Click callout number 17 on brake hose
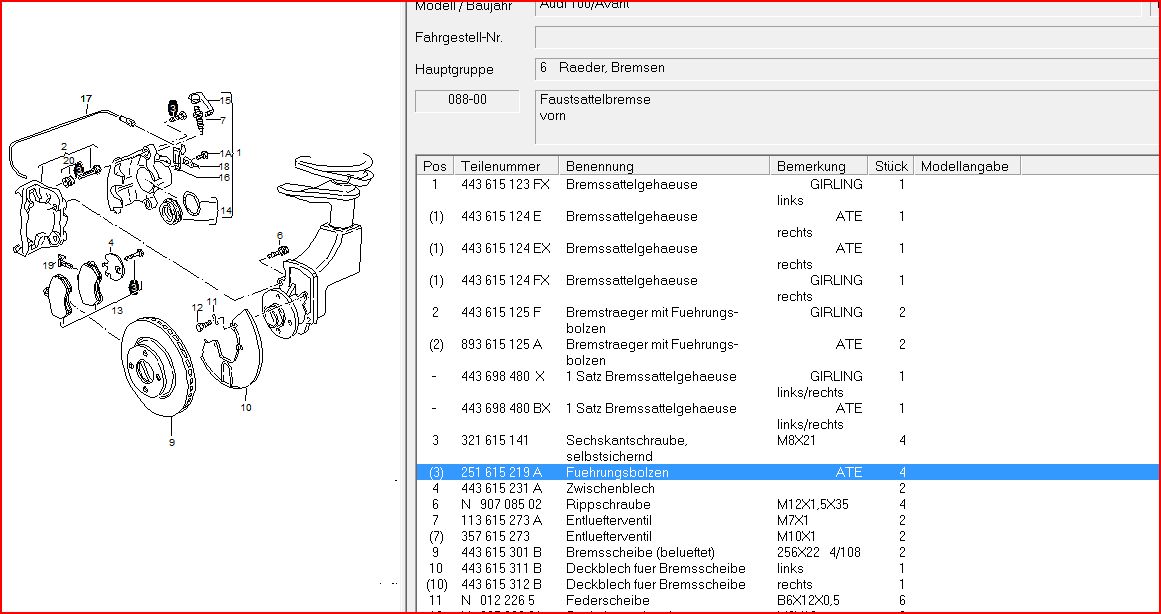This screenshot has height=614, width=1161. [86, 99]
